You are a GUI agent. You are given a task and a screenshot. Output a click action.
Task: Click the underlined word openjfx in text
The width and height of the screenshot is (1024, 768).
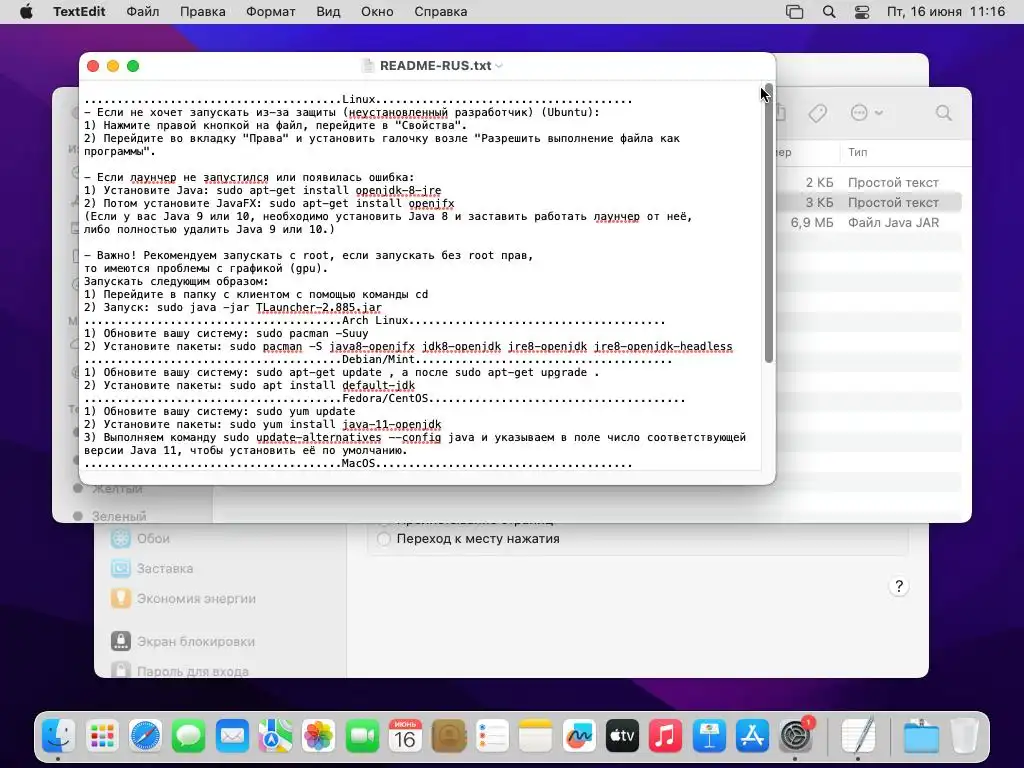pos(431,204)
